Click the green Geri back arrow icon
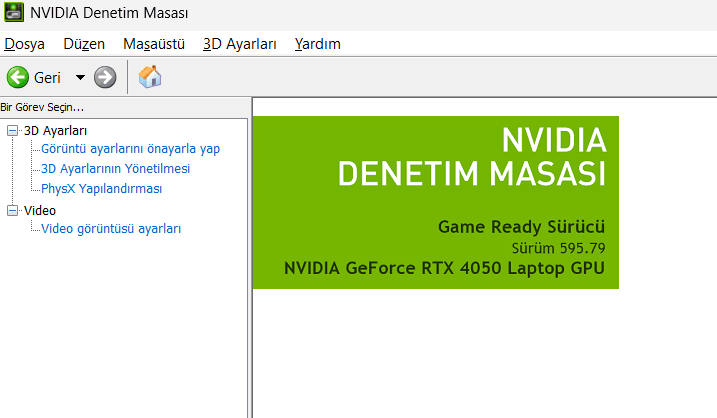This screenshot has width=717, height=418. tap(18, 77)
